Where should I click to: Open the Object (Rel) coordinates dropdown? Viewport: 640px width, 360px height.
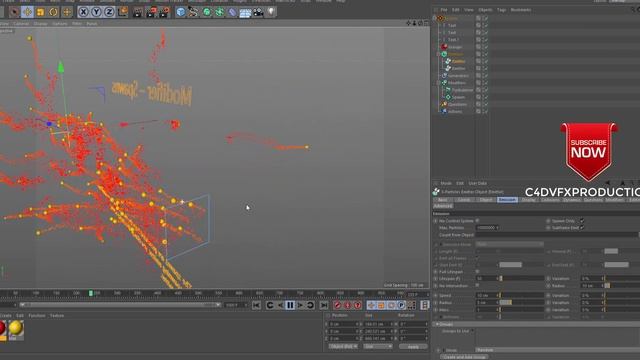[x=343, y=347]
